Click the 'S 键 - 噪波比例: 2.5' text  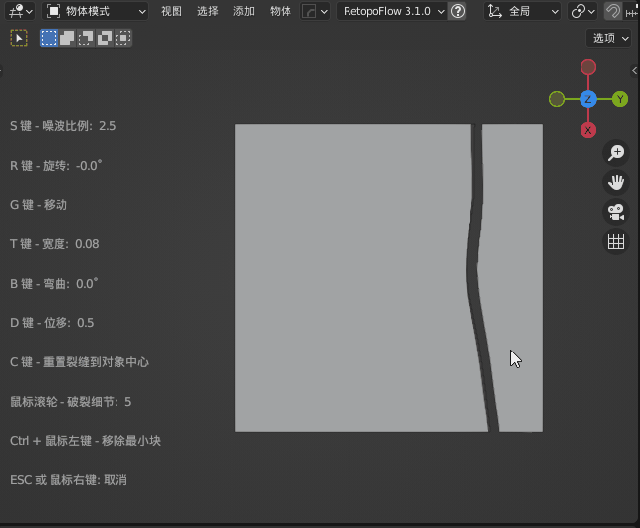(x=63, y=126)
